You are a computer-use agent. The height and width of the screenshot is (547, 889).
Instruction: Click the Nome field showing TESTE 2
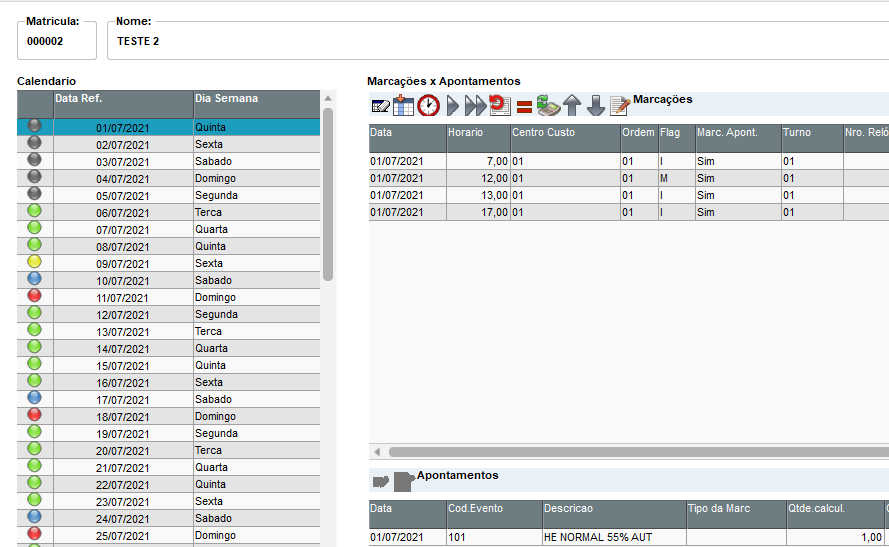[498, 41]
